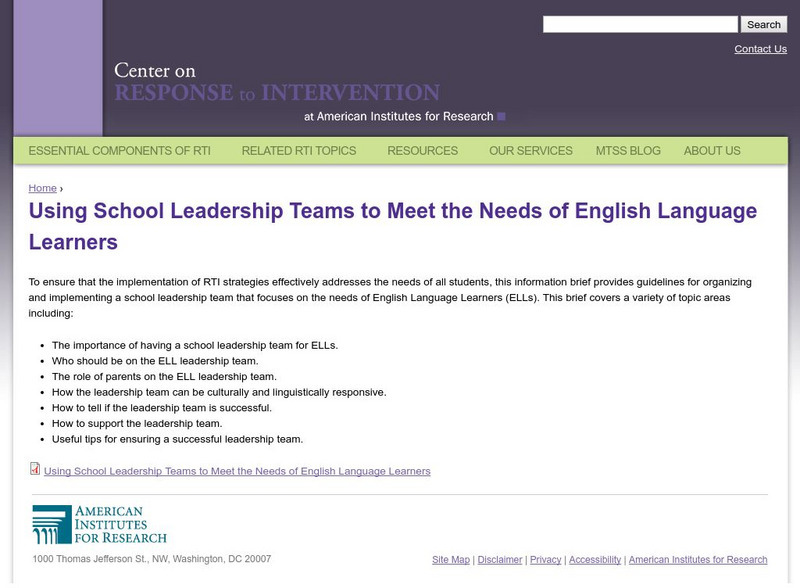Click the search text field
Image resolution: width=800 pixels, height=588 pixels.
[640, 25]
